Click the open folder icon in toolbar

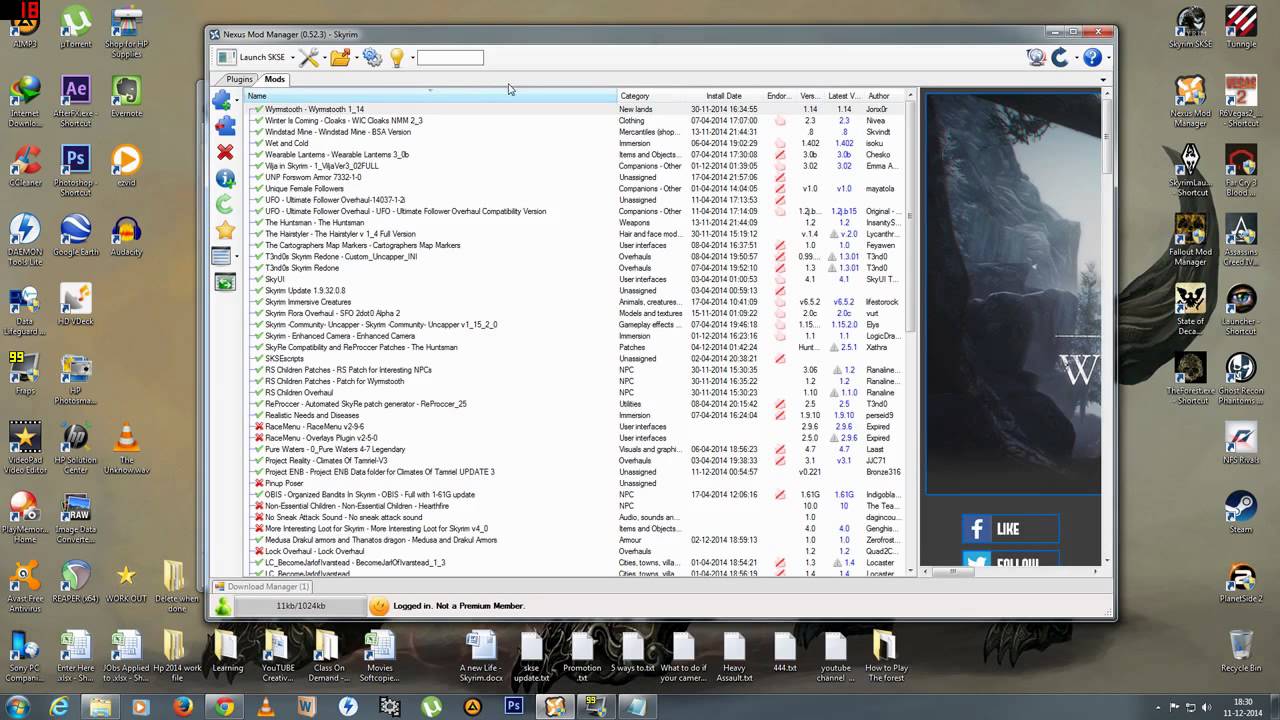coord(340,58)
